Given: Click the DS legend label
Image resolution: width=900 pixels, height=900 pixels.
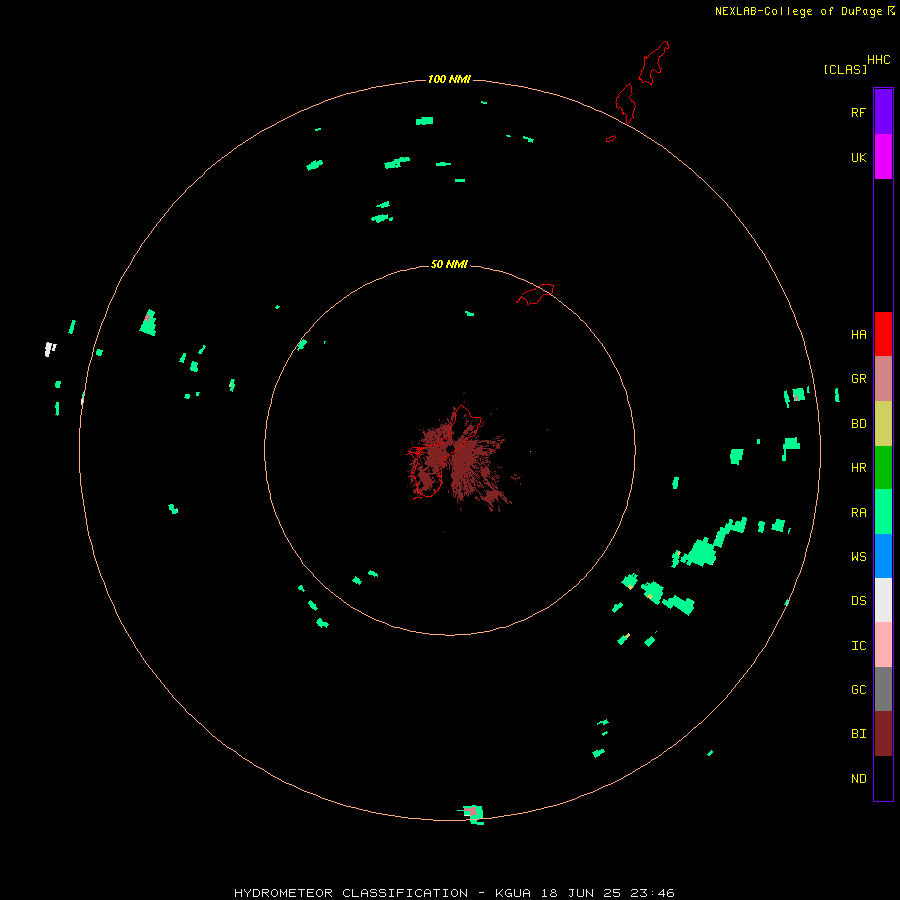Looking at the screenshot, I should click(858, 600).
